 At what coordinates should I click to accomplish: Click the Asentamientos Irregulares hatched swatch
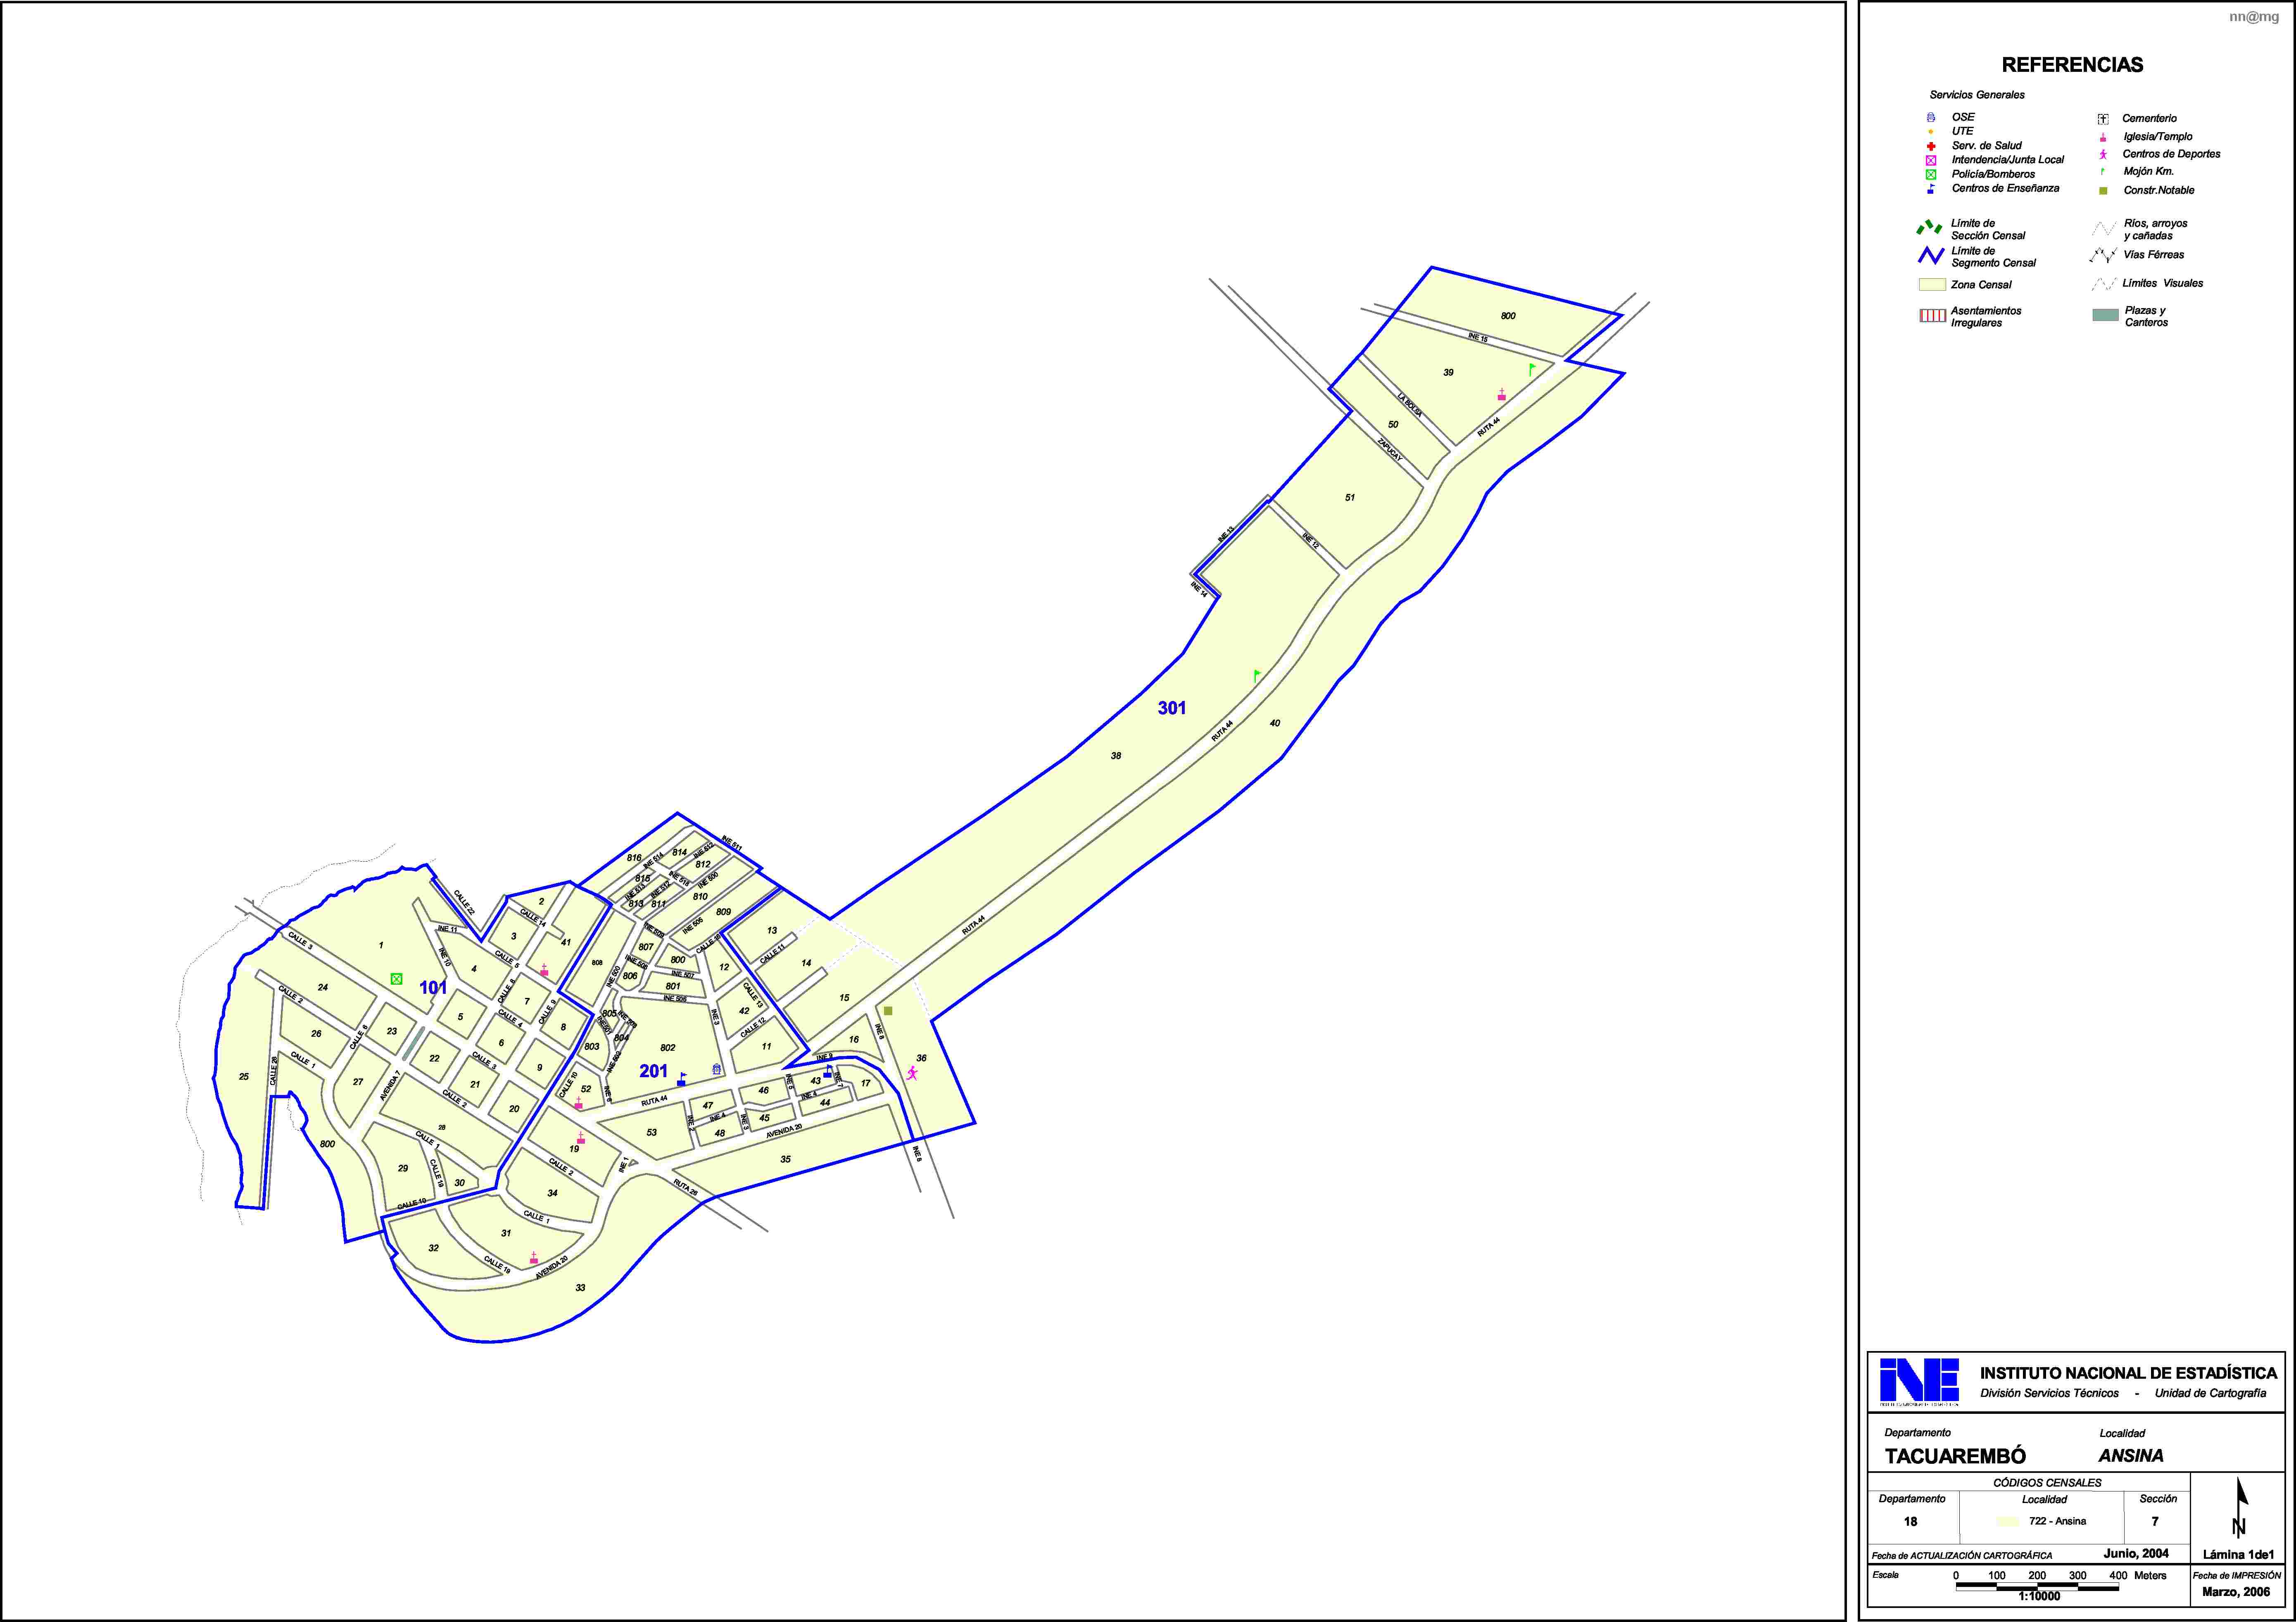click(x=1932, y=316)
